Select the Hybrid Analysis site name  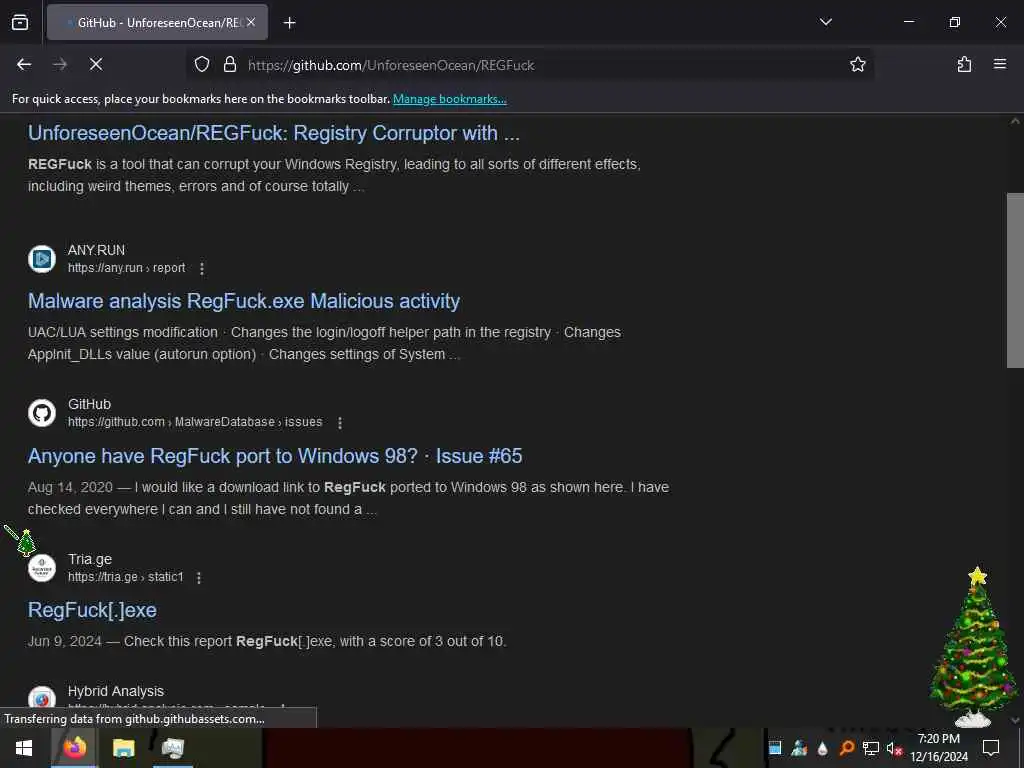coord(116,691)
